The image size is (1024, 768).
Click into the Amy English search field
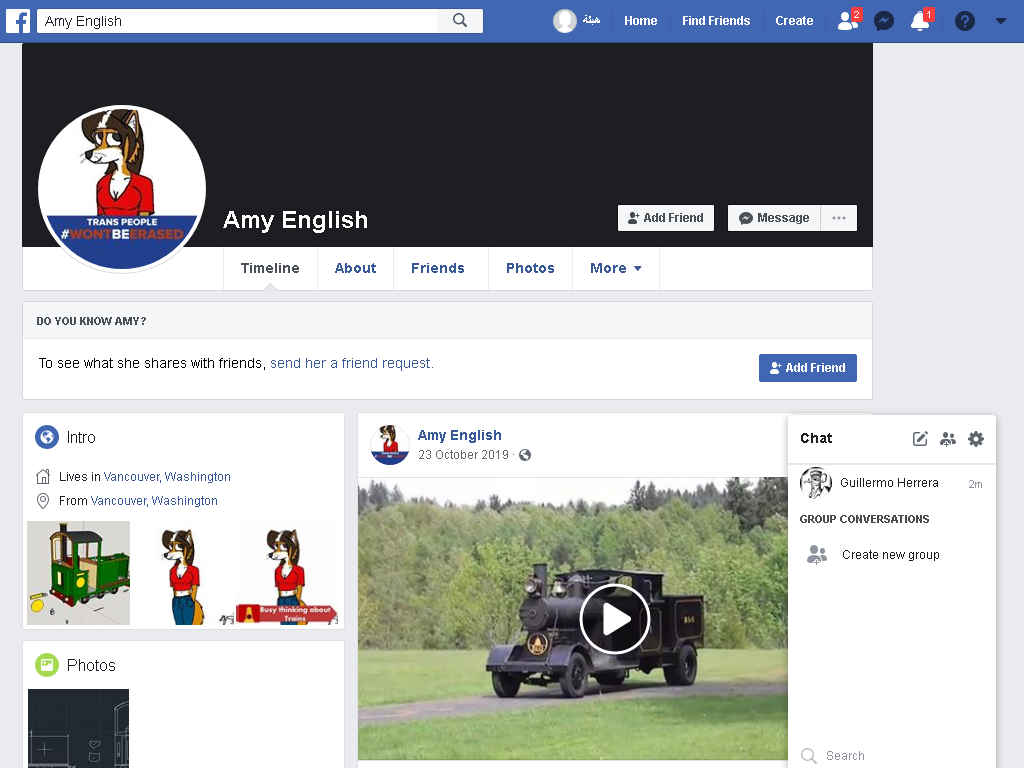point(237,21)
